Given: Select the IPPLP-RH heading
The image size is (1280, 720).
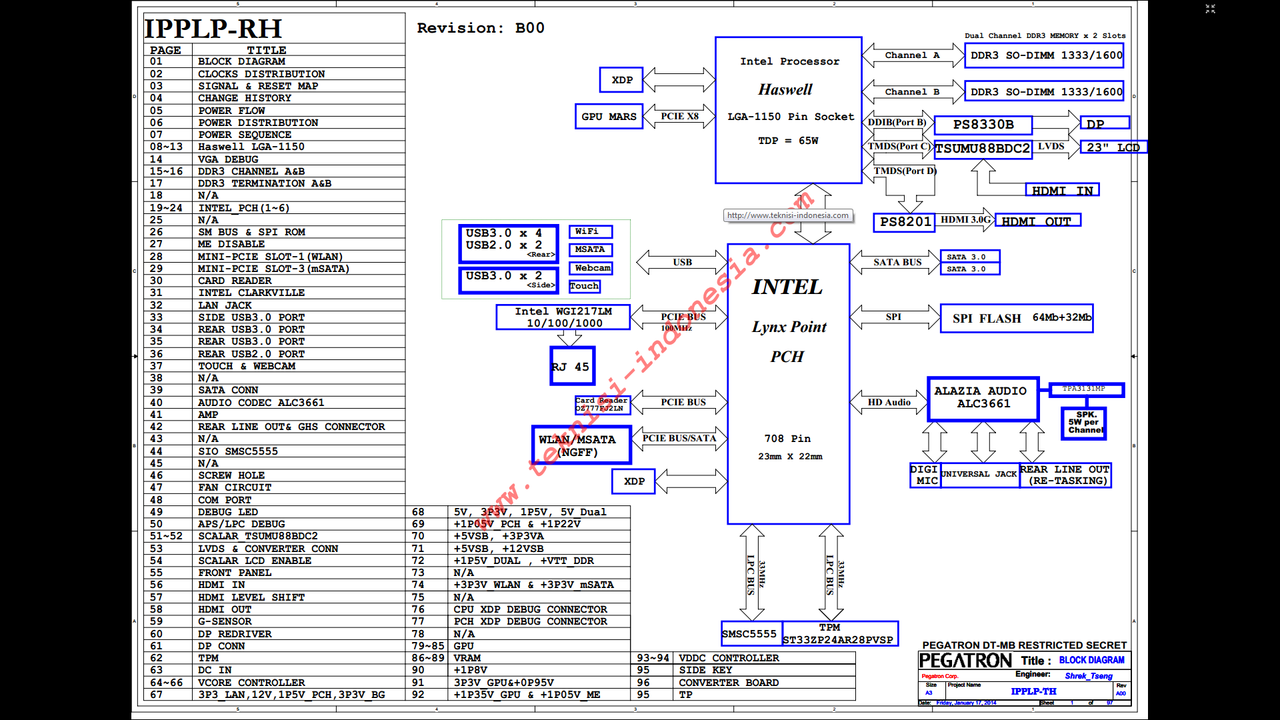Looking at the screenshot, I should click(213, 28).
